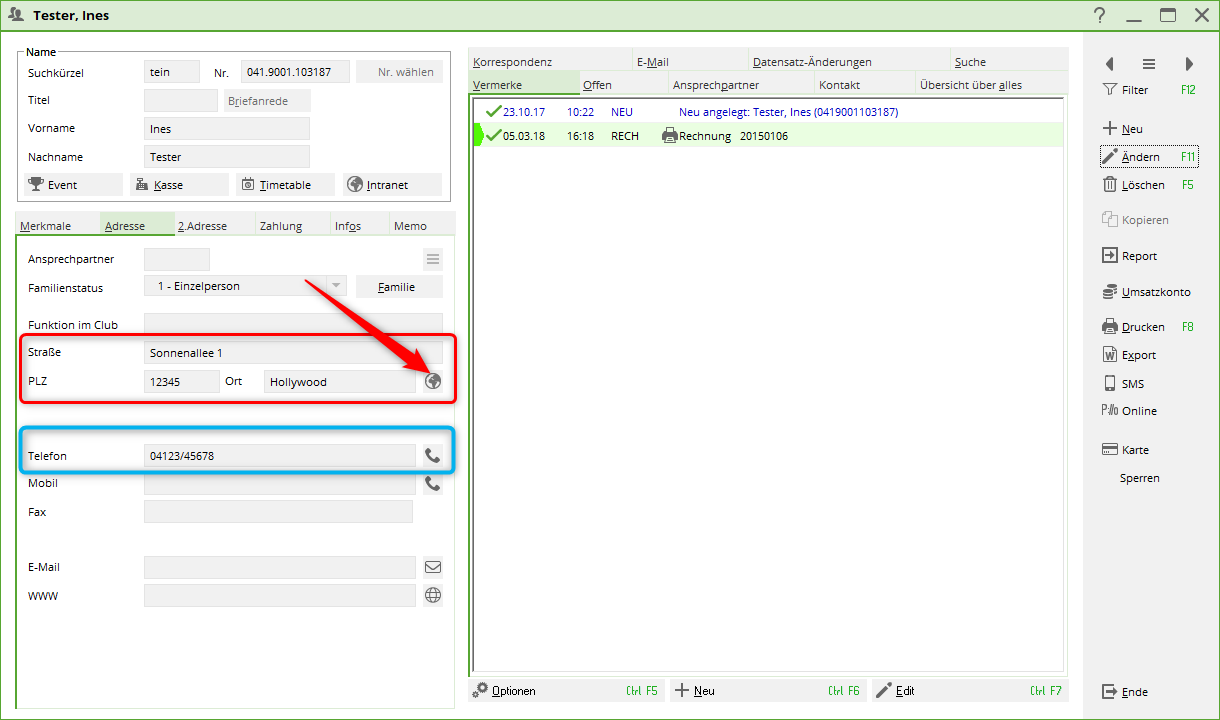The image size is (1220, 720).
Task: Open help question mark in title bar
Action: (x=1099, y=15)
